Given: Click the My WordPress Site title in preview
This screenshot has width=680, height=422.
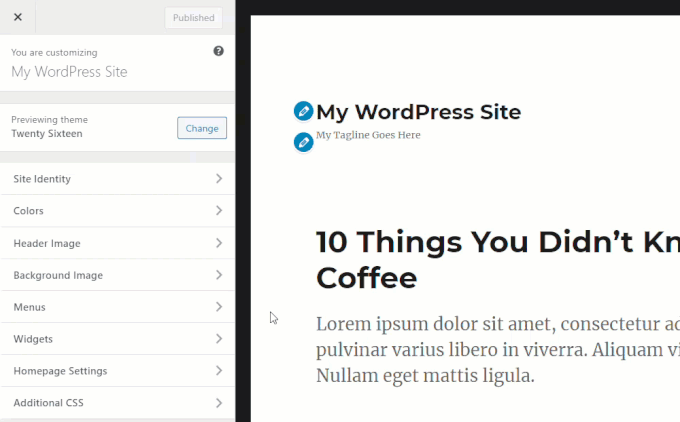Looking at the screenshot, I should 418,112.
